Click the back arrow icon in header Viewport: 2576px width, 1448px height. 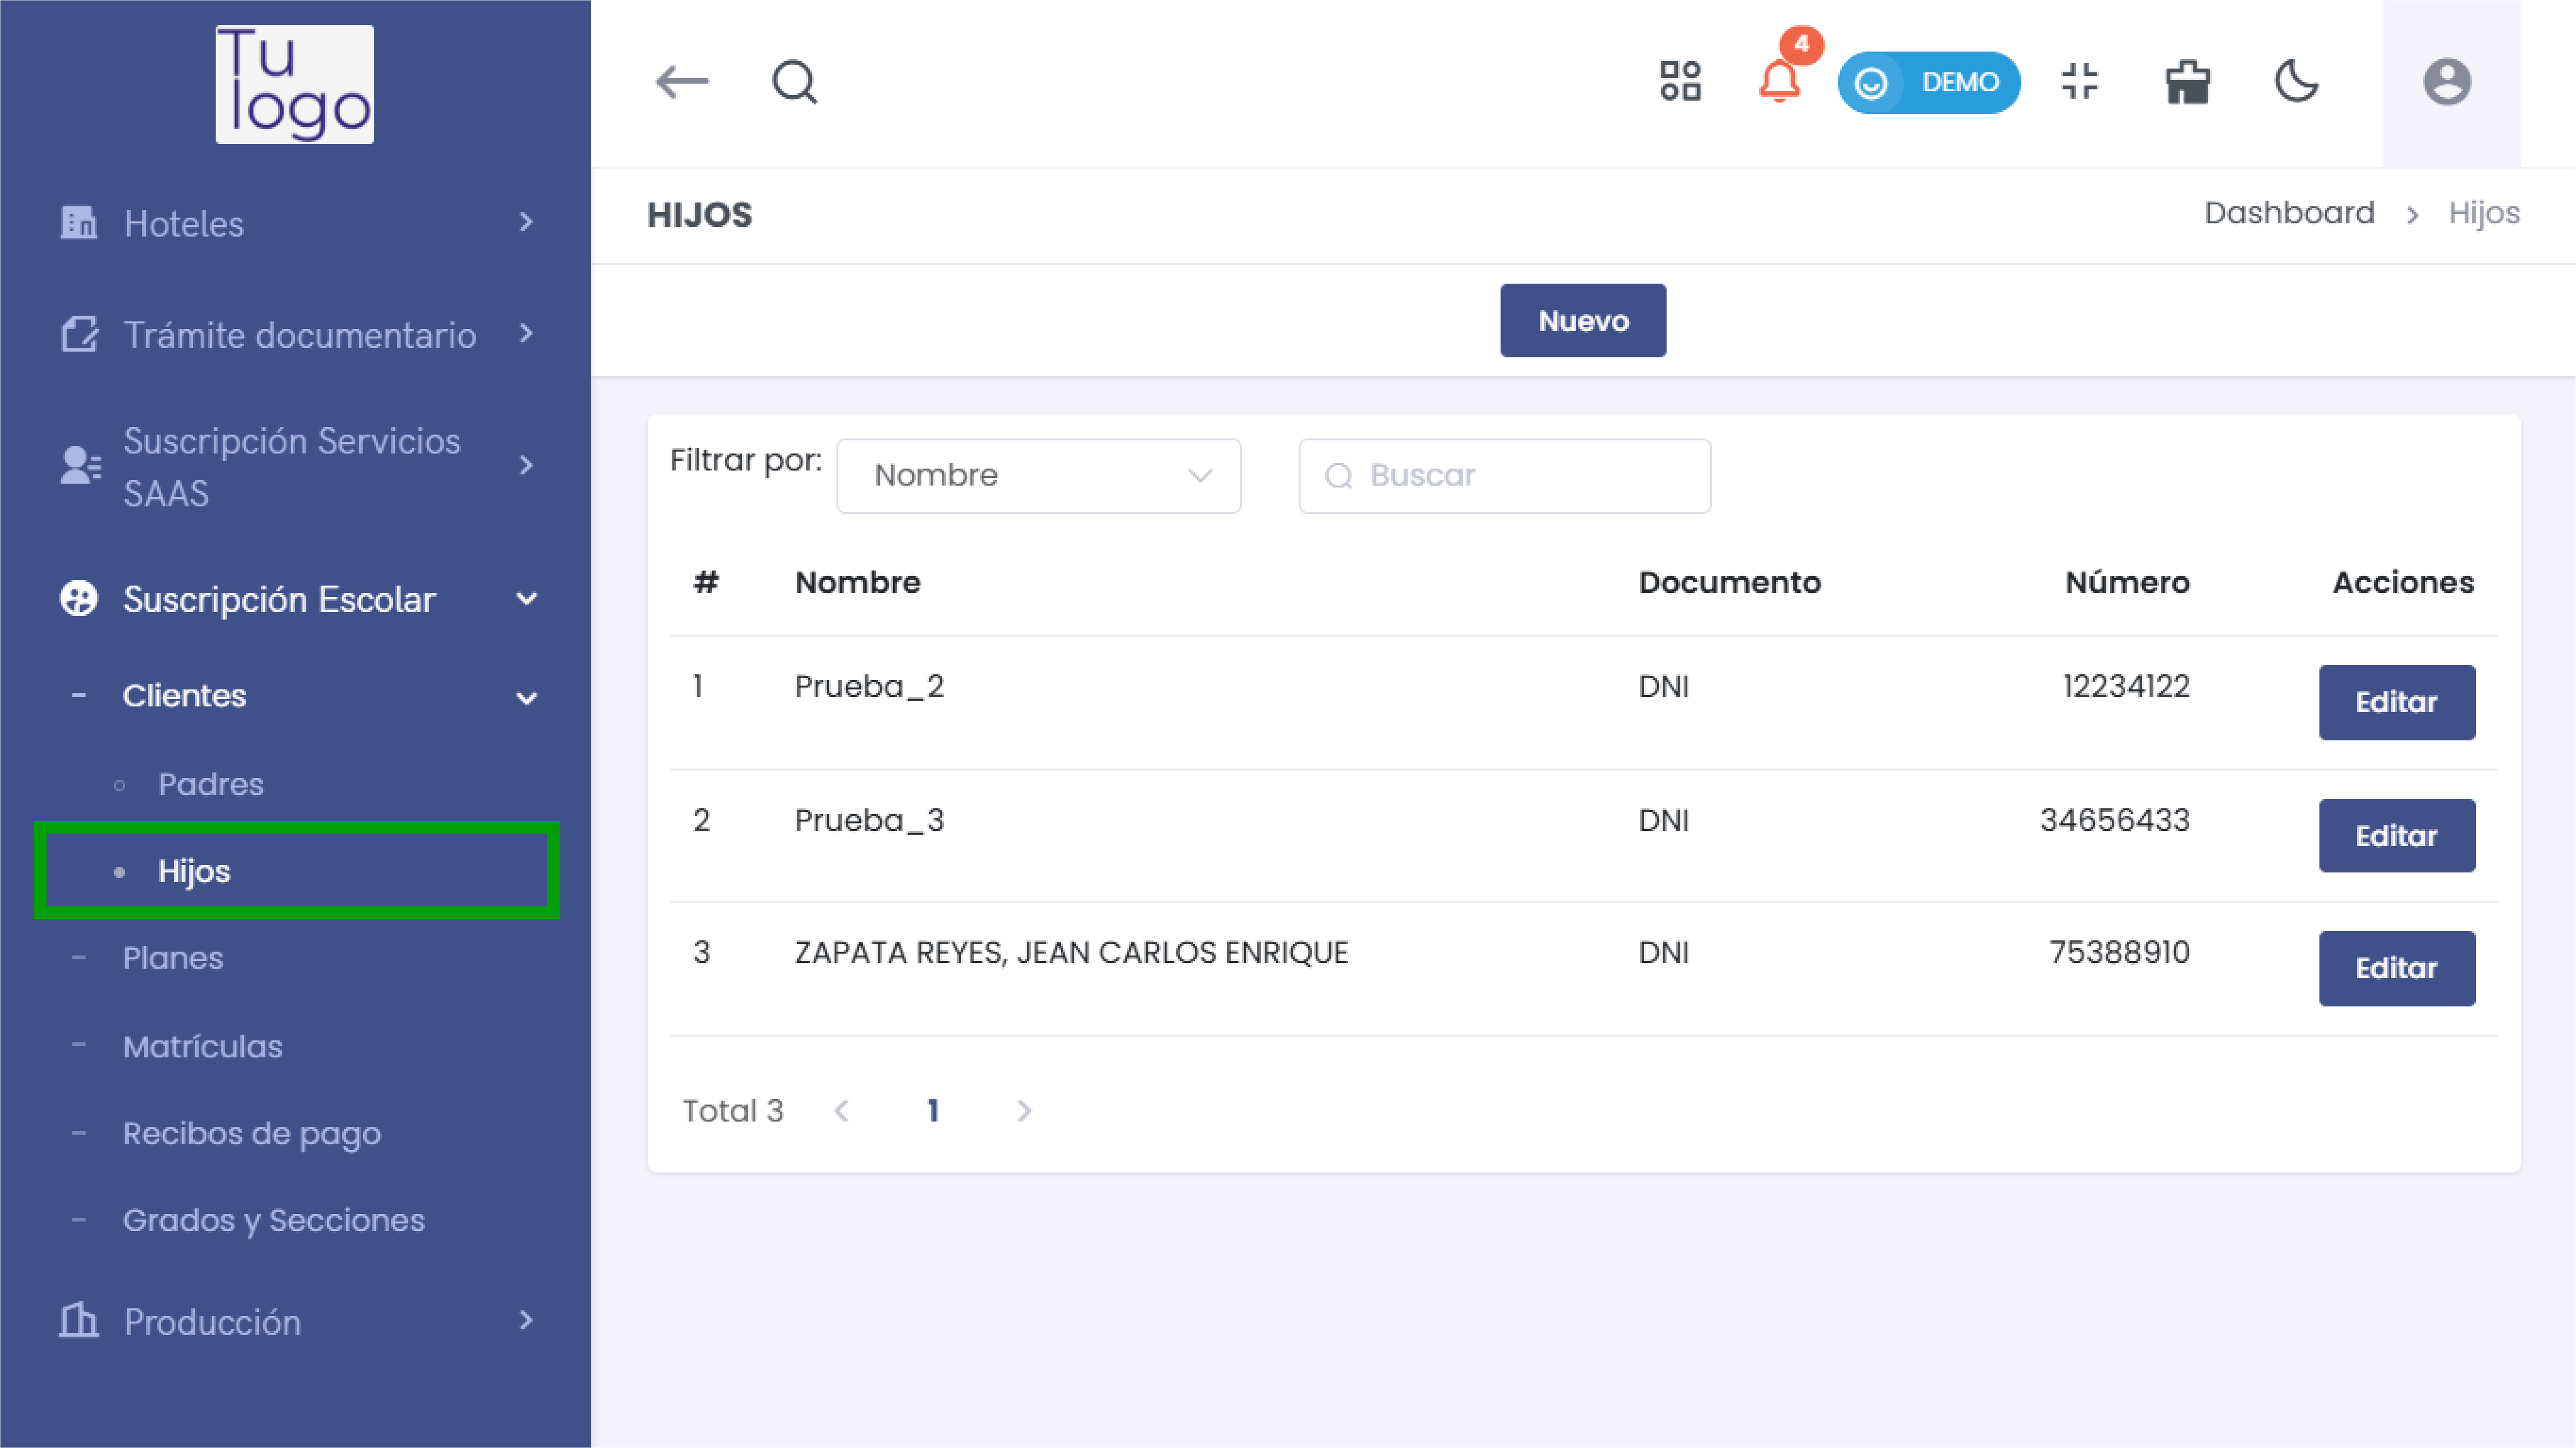coord(682,82)
